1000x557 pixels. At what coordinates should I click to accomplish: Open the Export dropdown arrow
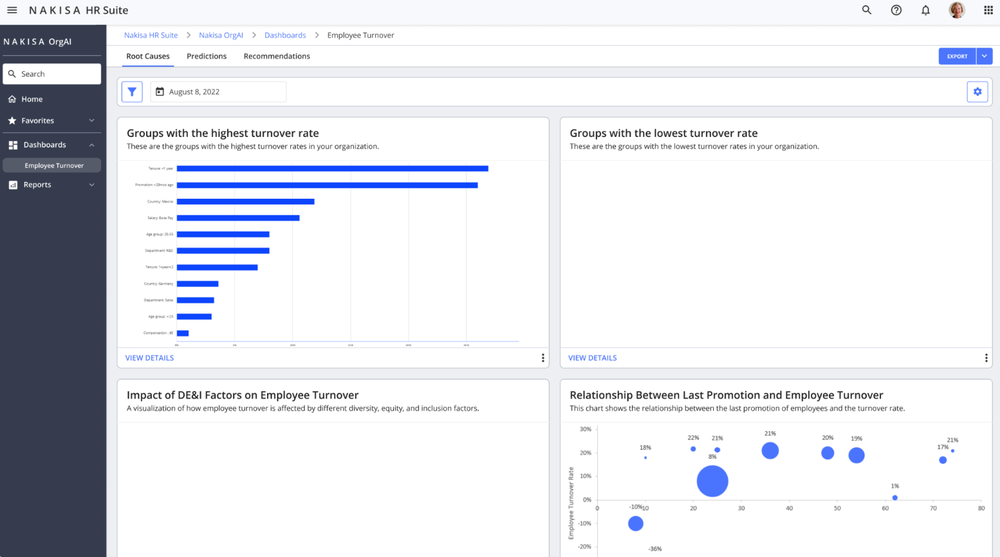[x=985, y=56]
